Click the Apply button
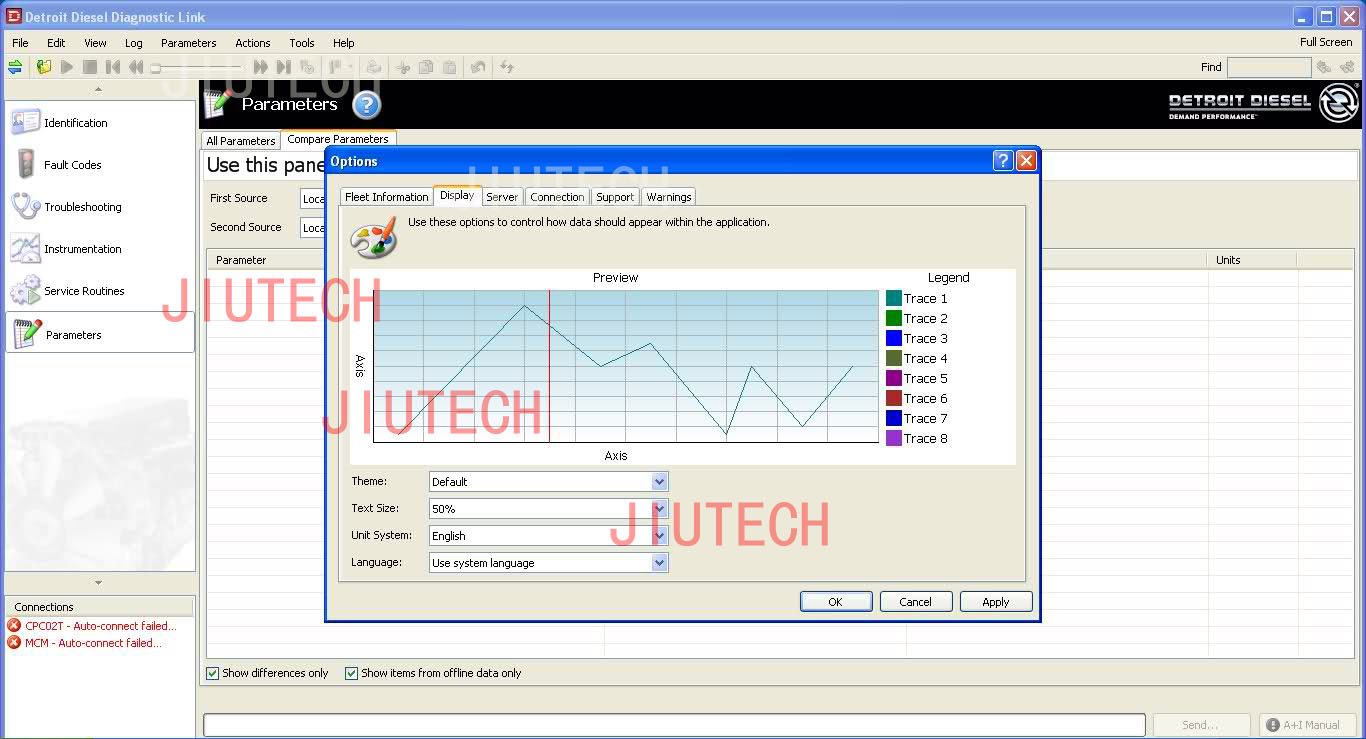Screen dimensions: 1366x739 pos(996,602)
